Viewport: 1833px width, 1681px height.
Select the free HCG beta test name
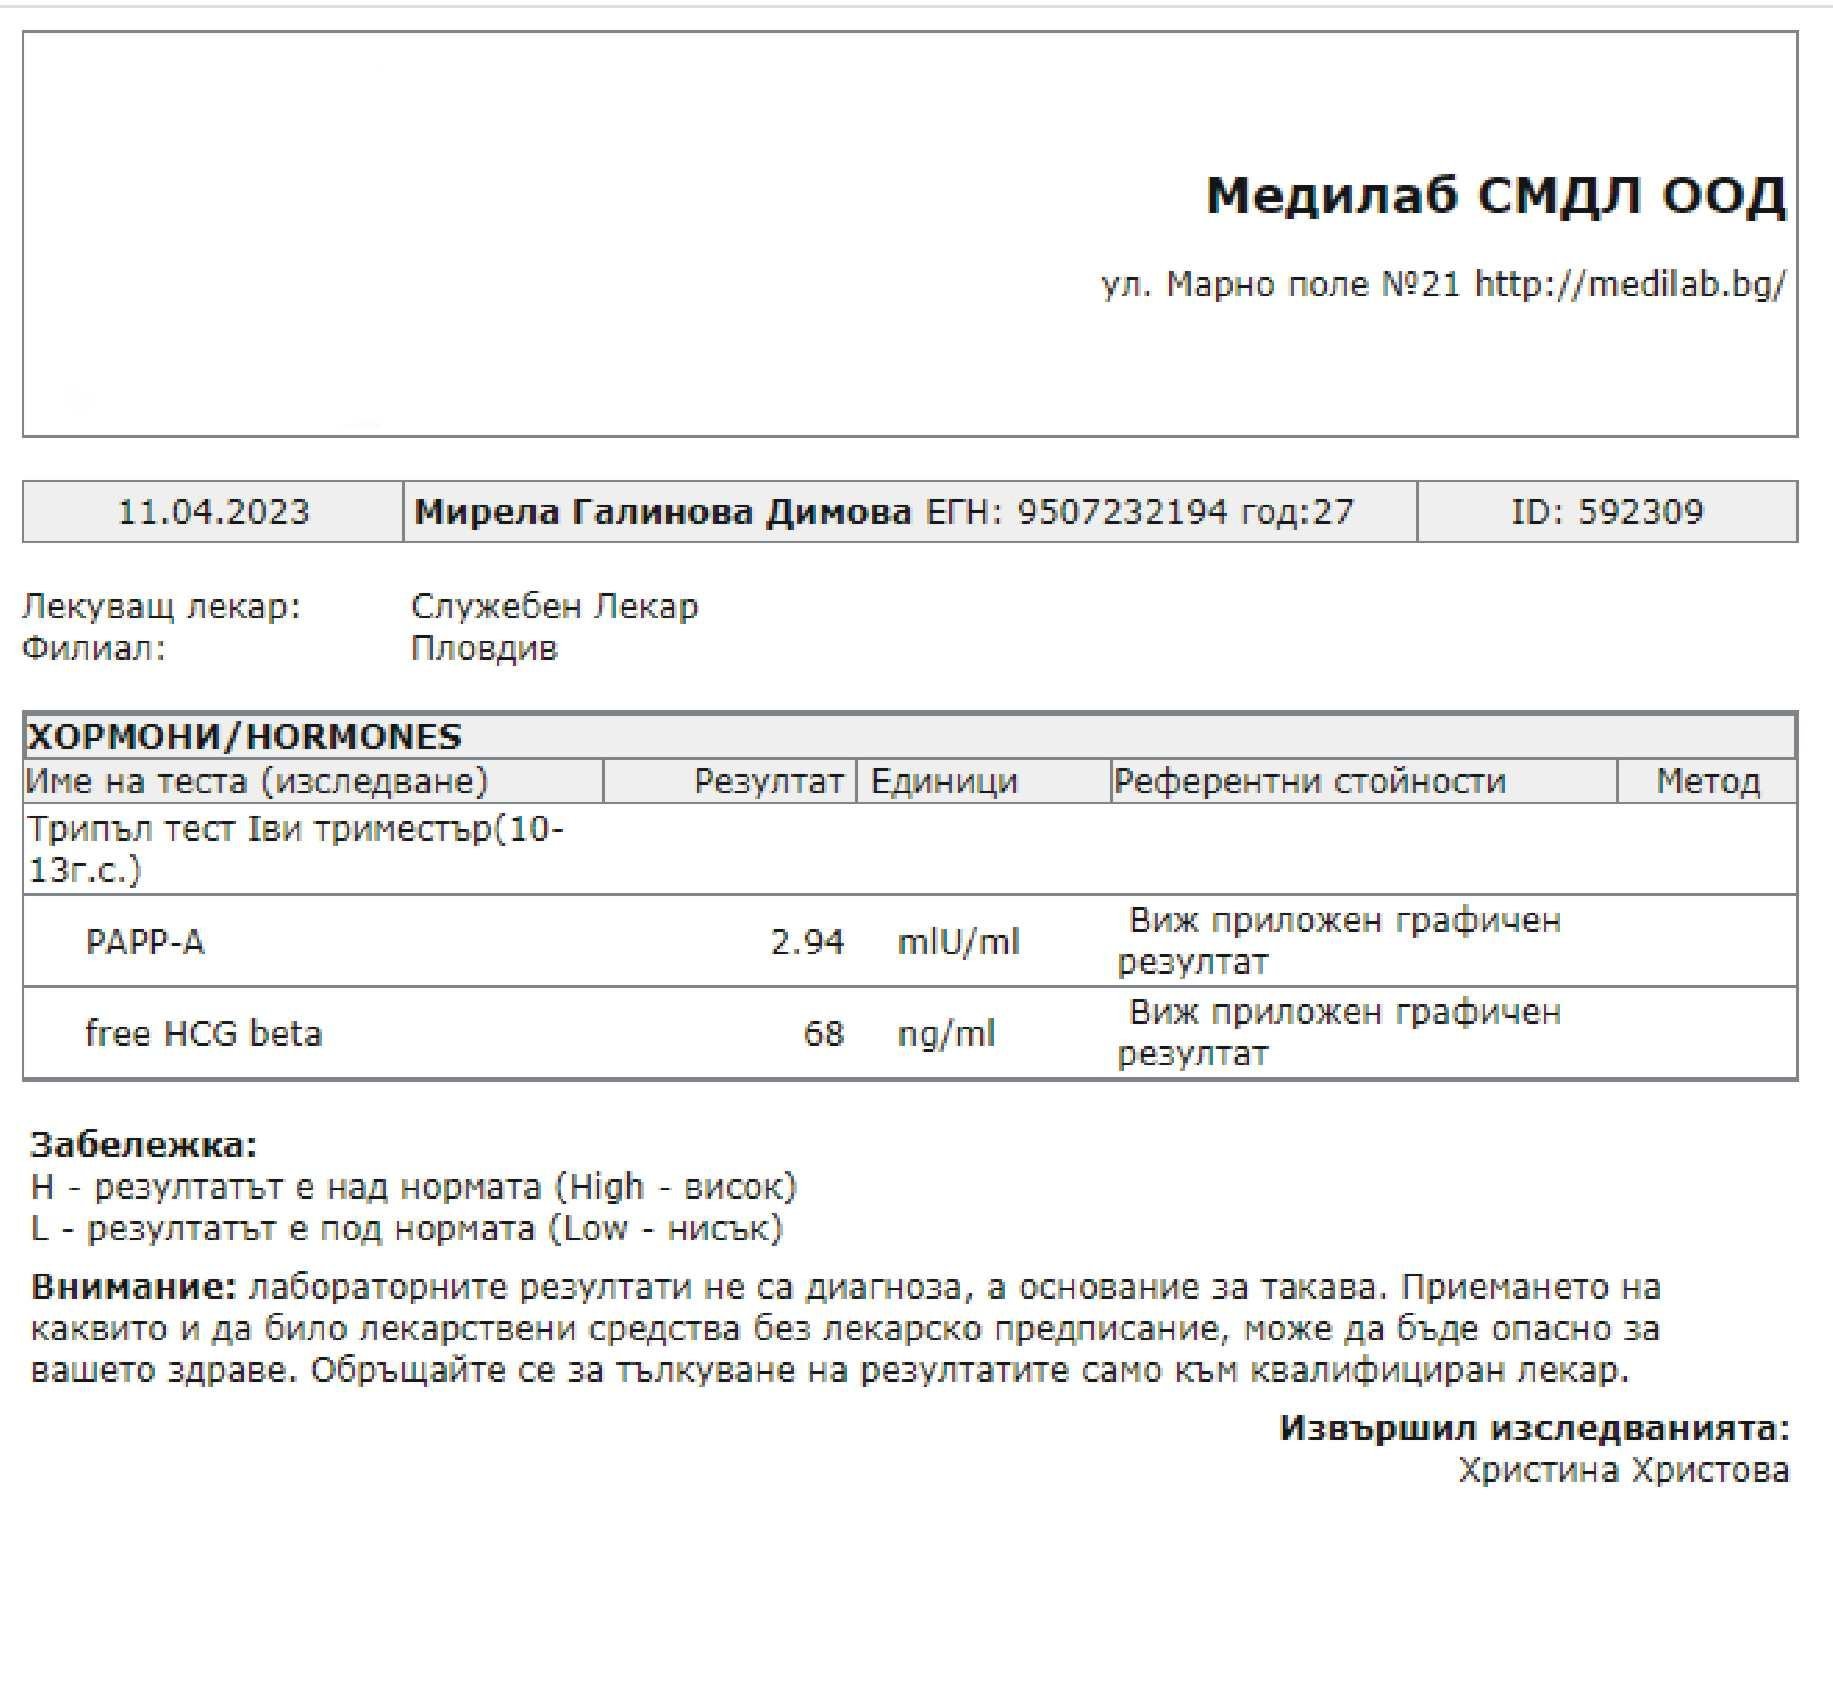pos(203,1033)
